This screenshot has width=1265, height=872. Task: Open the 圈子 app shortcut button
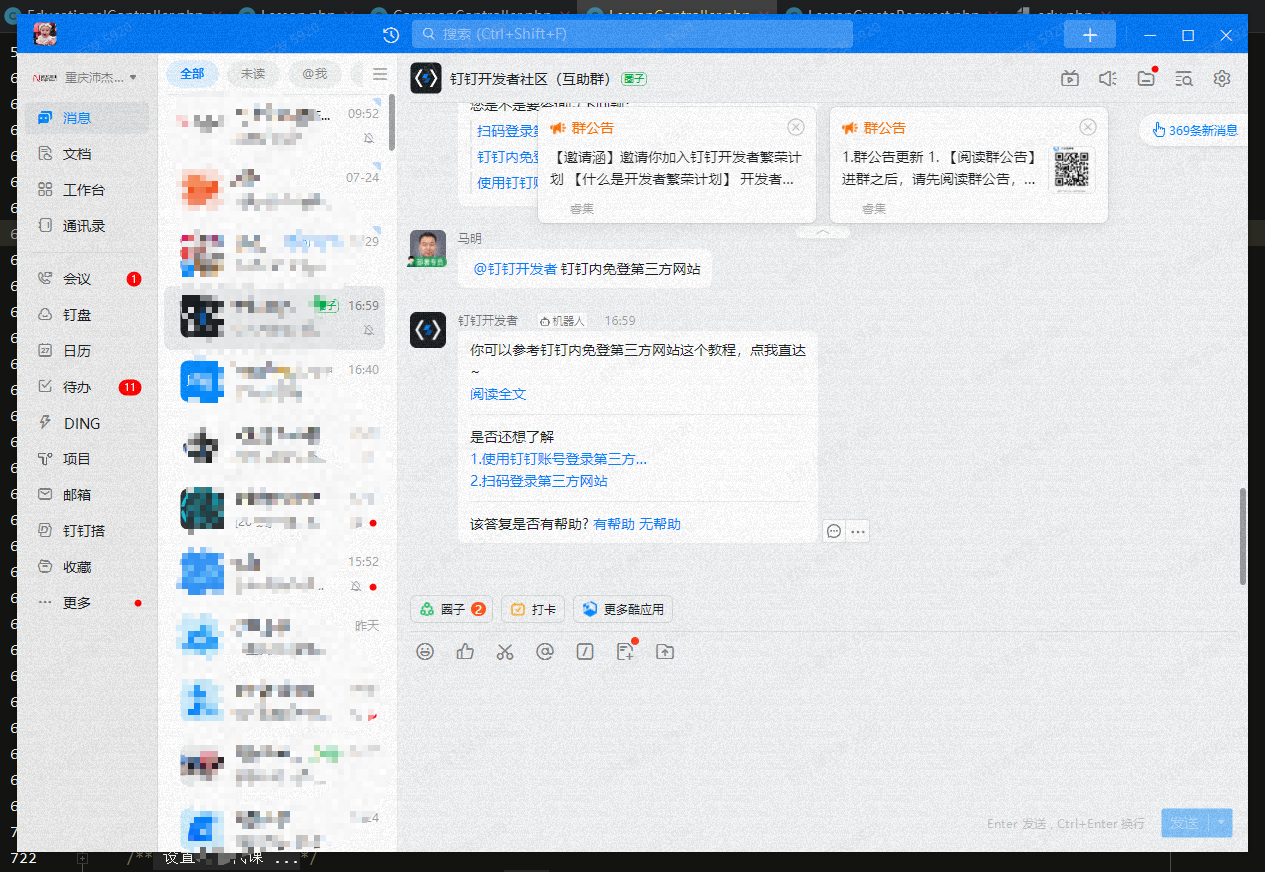click(x=452, y=610)
